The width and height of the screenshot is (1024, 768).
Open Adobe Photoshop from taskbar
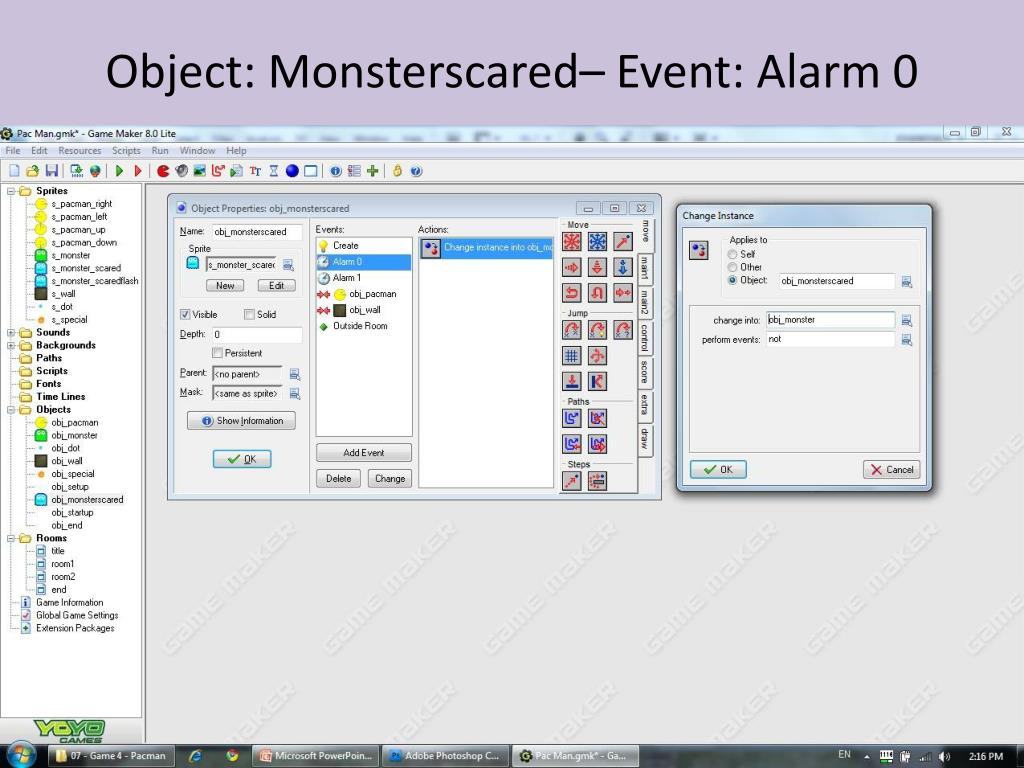click(445, 756)
